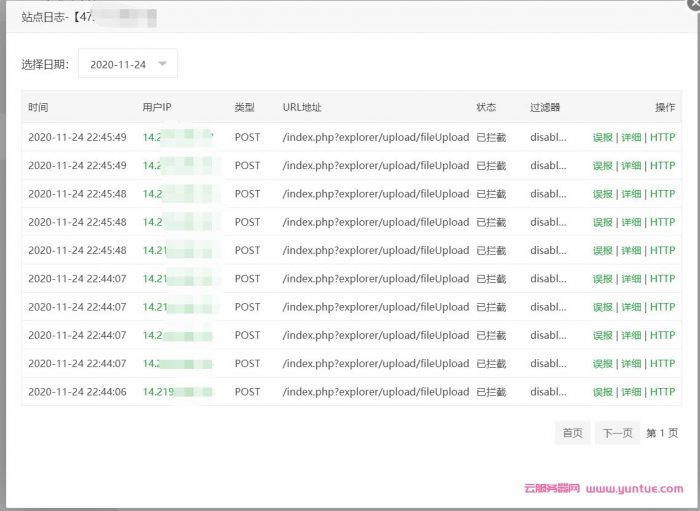Click the 时间 column header
The height and width of the screenshot is (511, 700).
38,107
